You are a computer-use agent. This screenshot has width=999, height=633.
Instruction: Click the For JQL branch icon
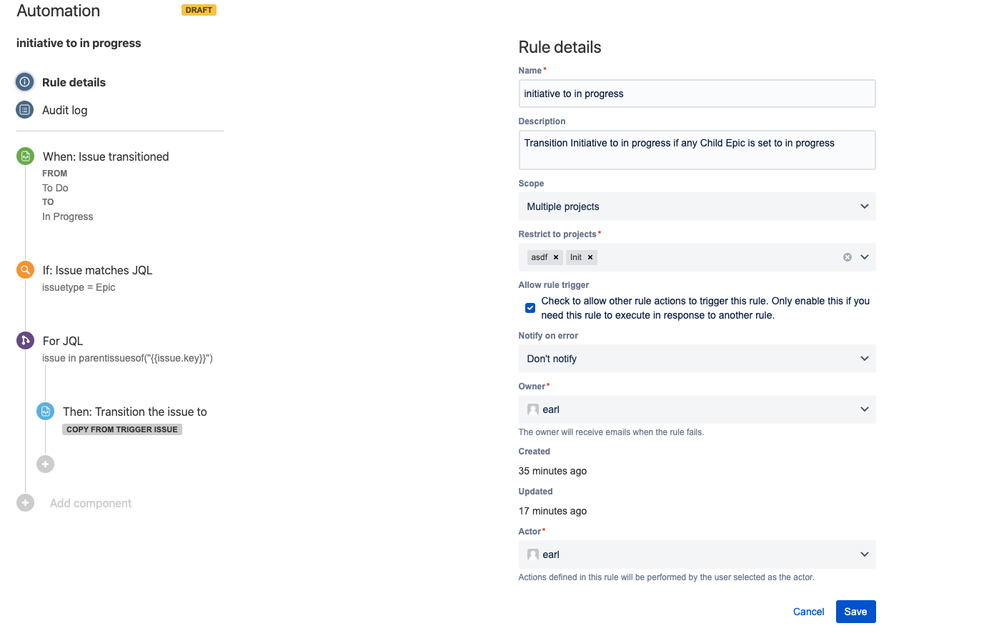click(23, 341)
